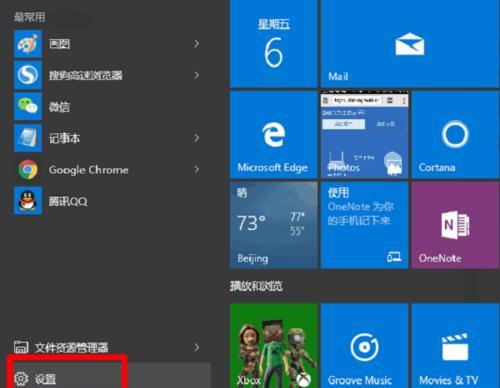Open the WeChat (微信) icon
Viewport: 500px width, 388px height.
click(x=28, y=106)
